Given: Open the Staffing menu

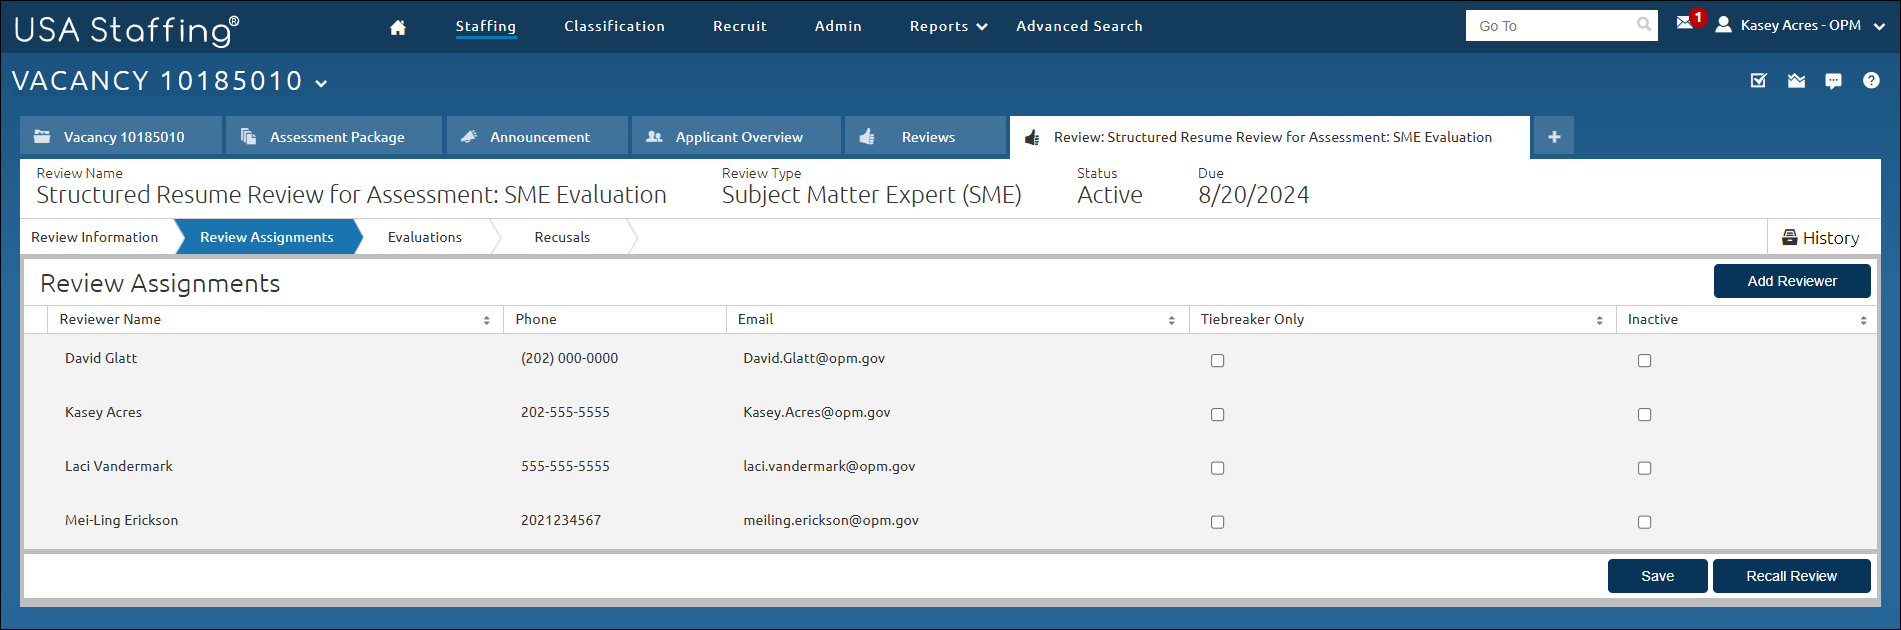Looking at the screenshot, I should pyautogui.click(x=486, y=26).
